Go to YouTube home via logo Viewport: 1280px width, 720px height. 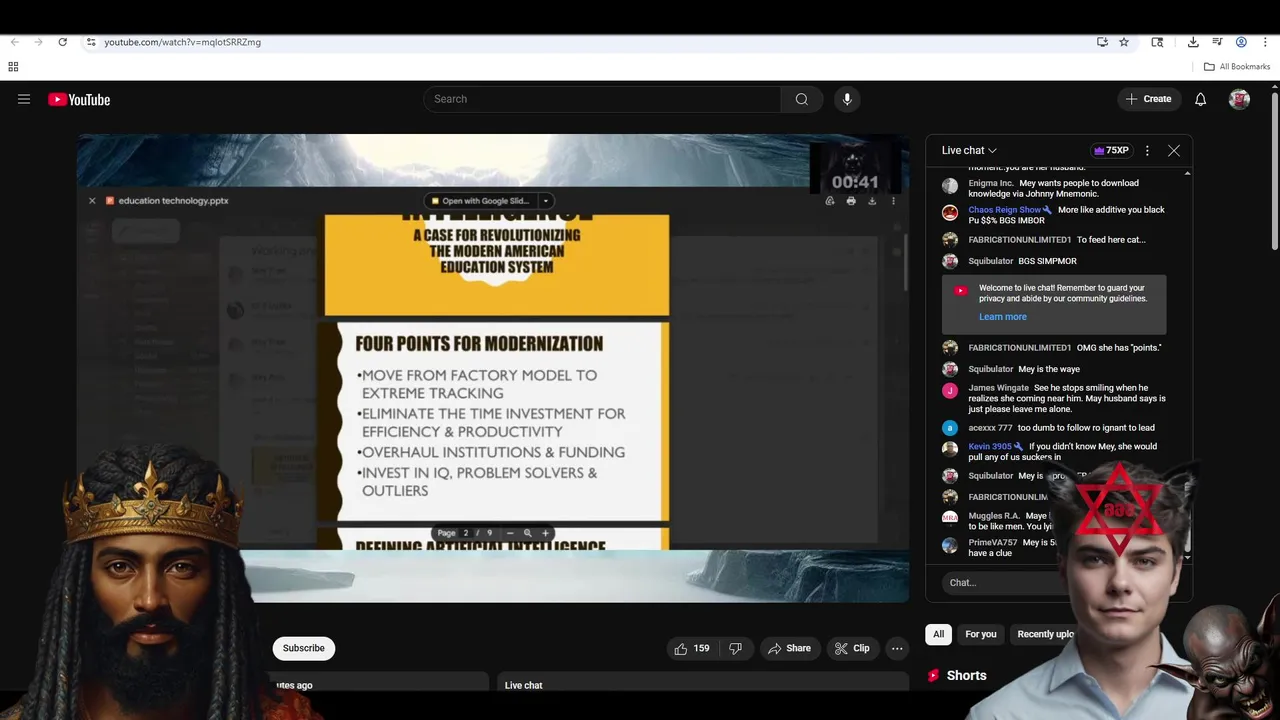point(79,99)
